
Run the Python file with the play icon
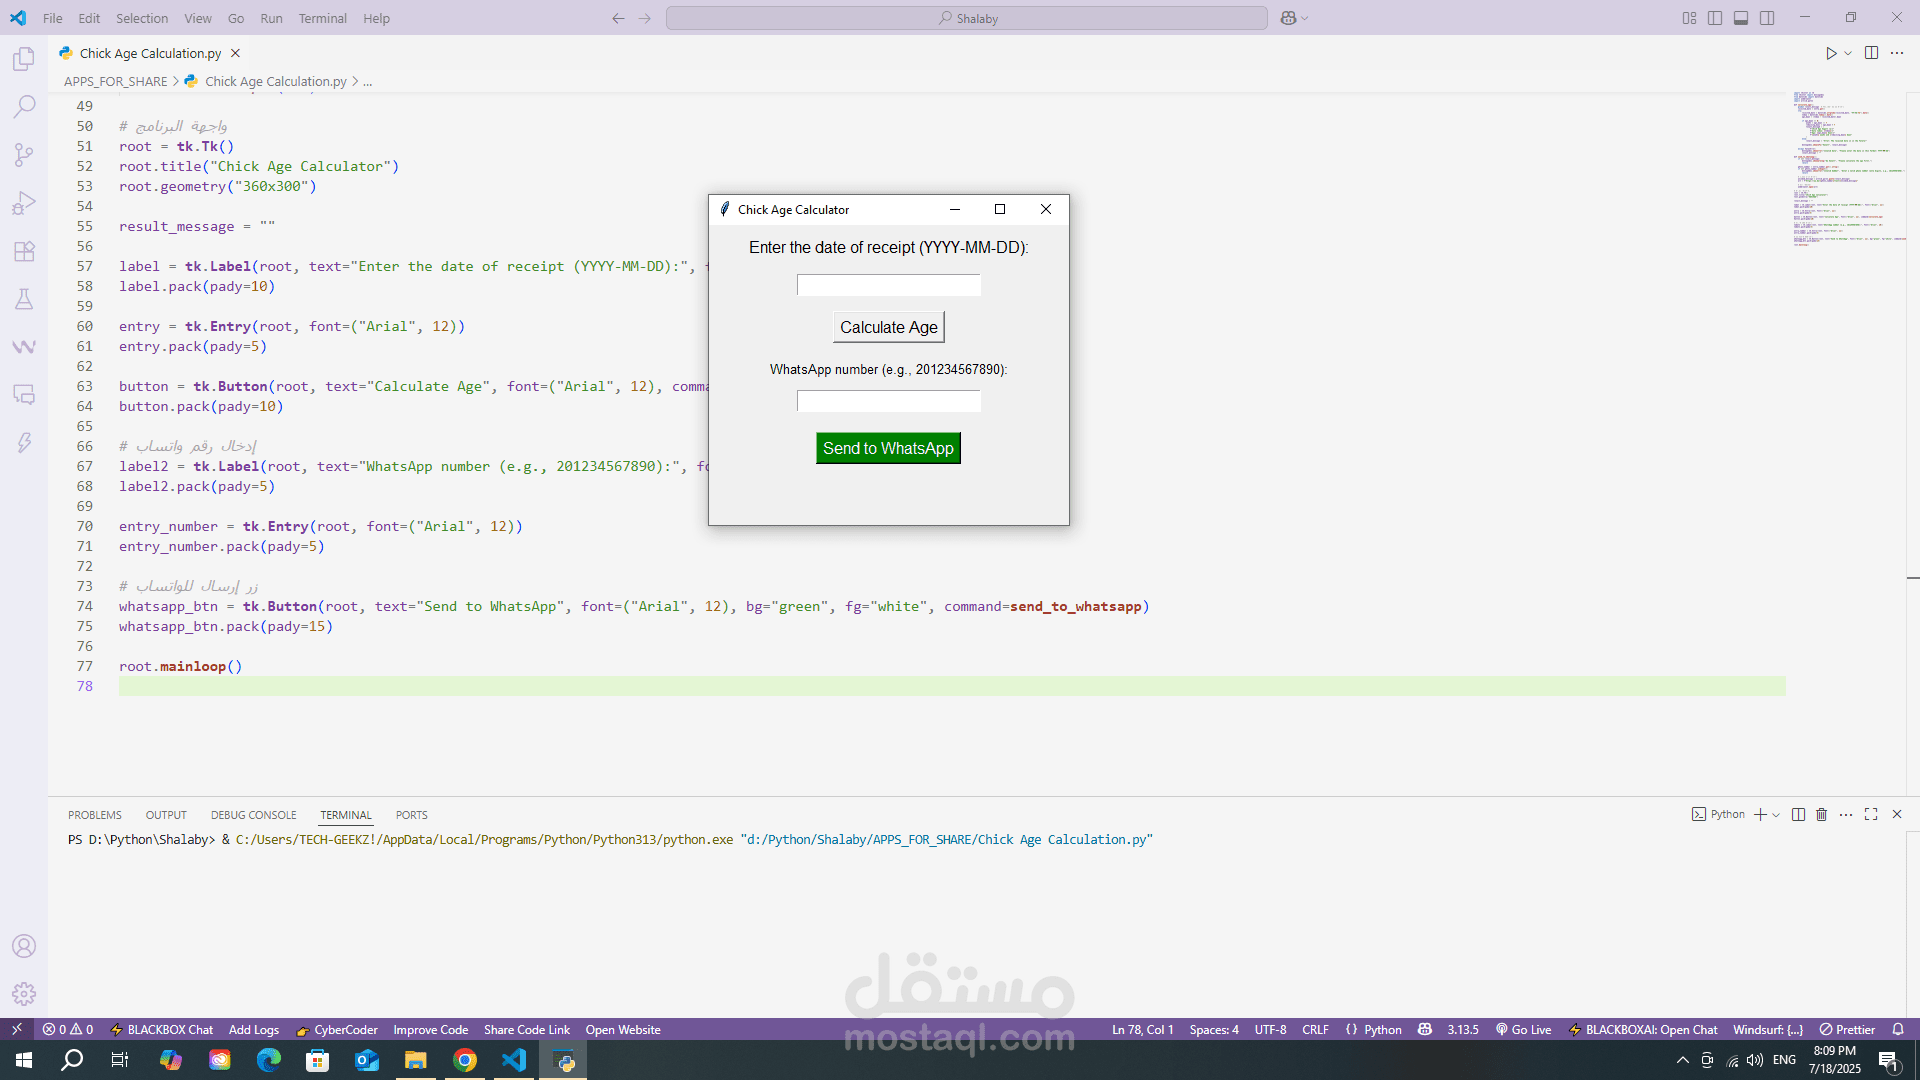click(1831, 53)
